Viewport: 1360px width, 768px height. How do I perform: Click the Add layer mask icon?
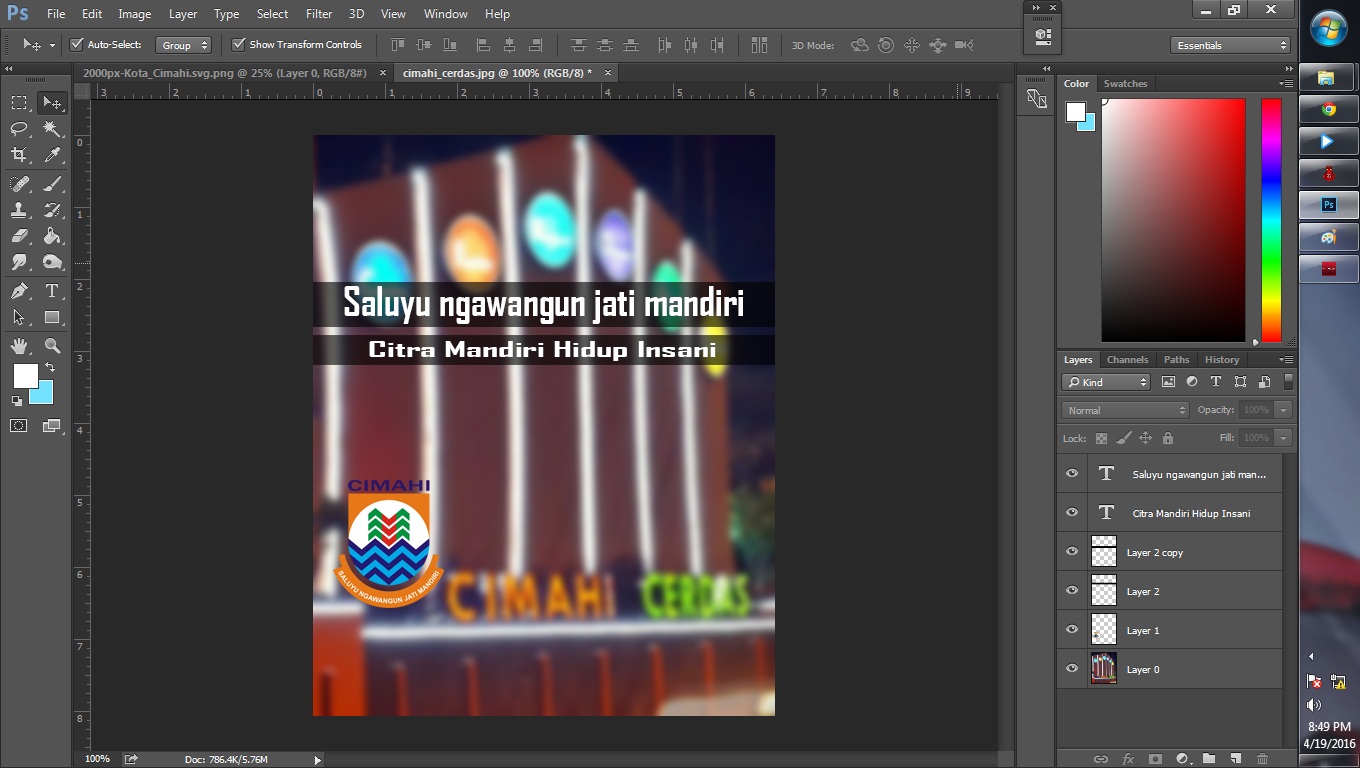[x=1155, y=759]
